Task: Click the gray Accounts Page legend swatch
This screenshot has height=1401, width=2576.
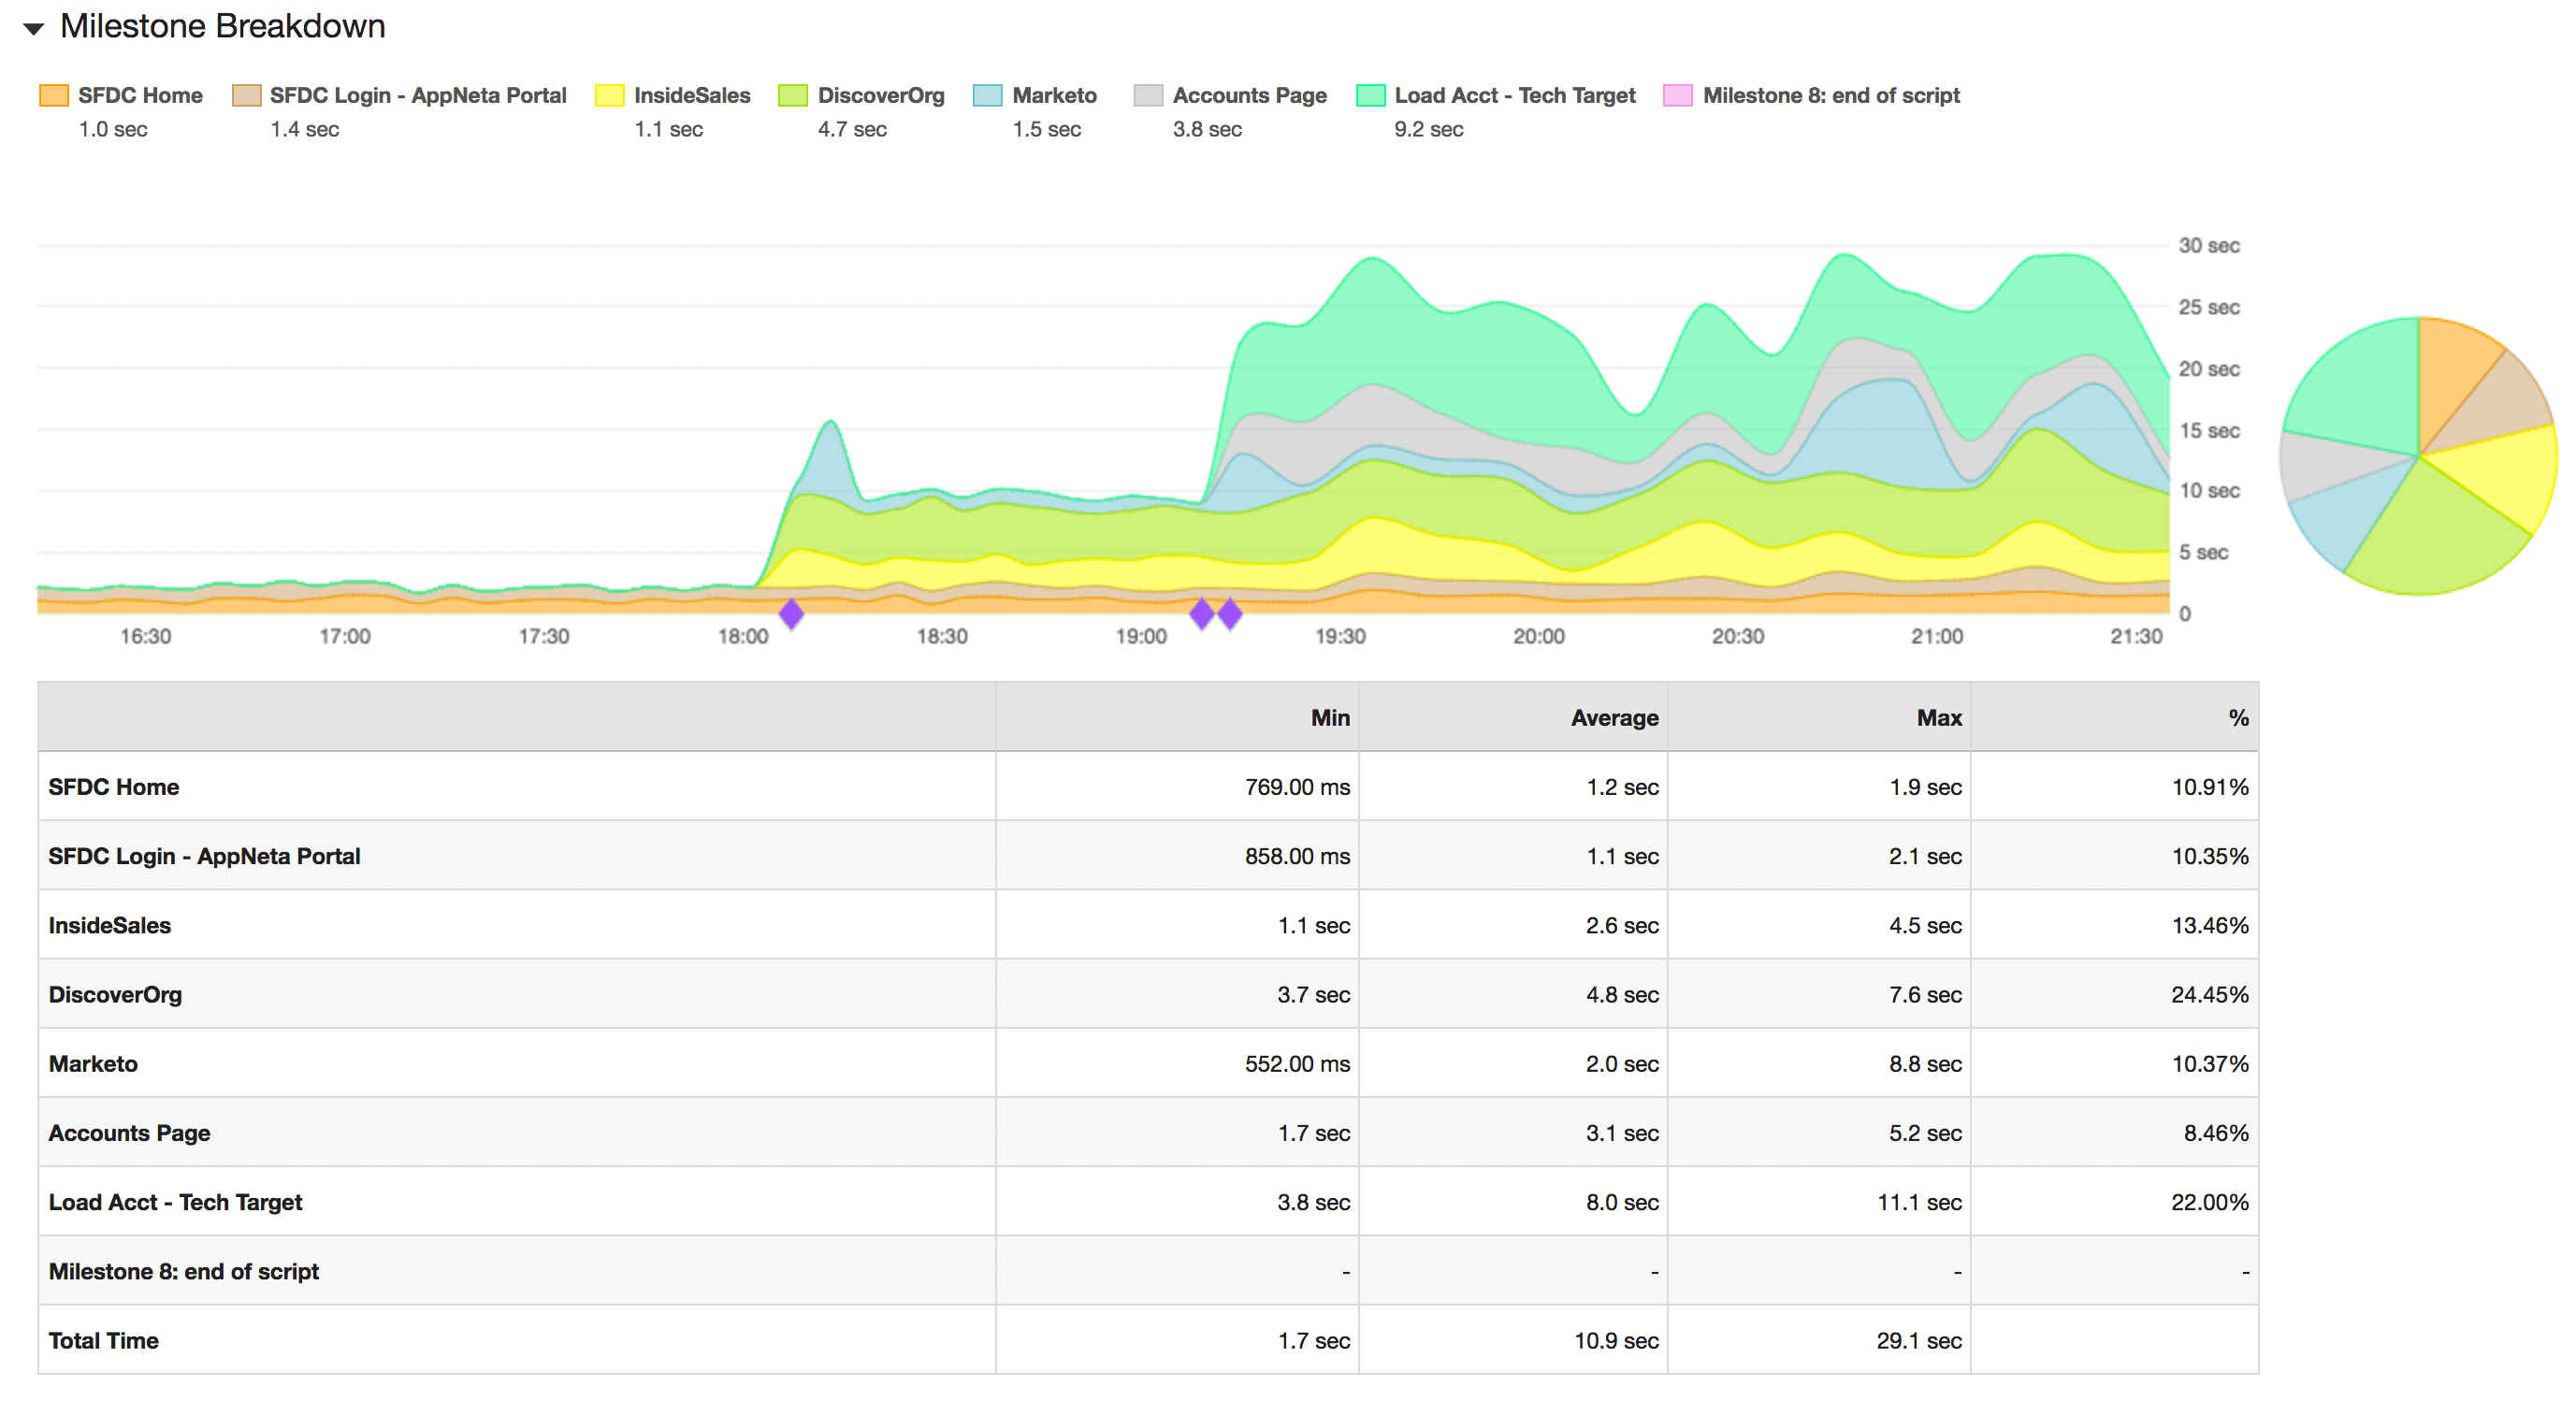Action: pyautogui.click(x=1146, y=95)
